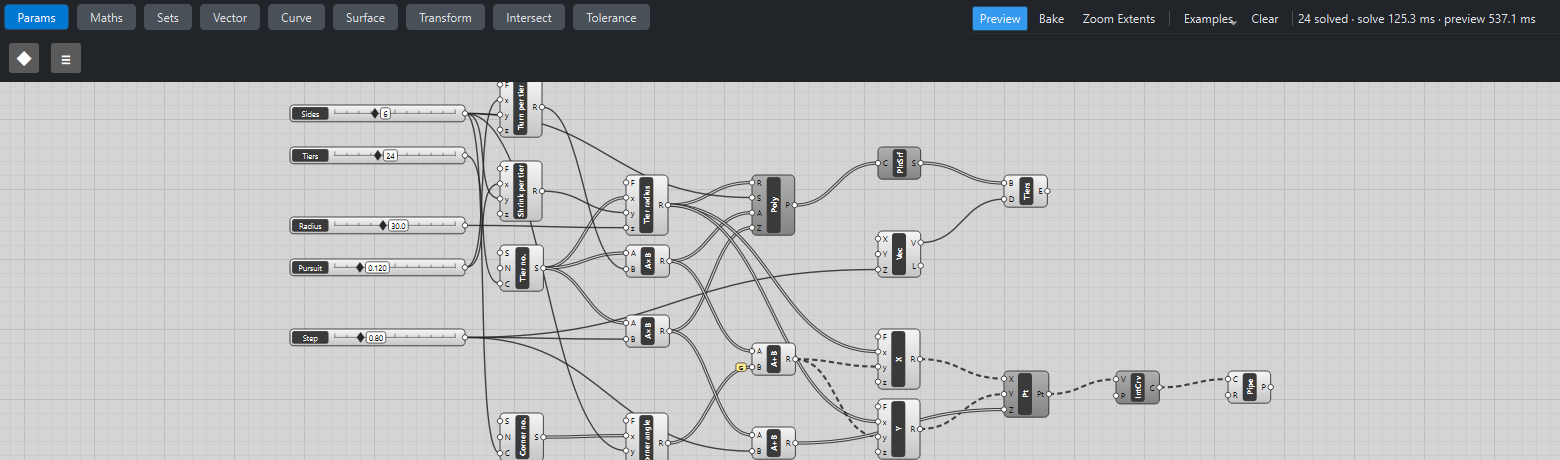The image size is (1560, 460).
Task: Select the Corner angle expression node
Action: 646,438
